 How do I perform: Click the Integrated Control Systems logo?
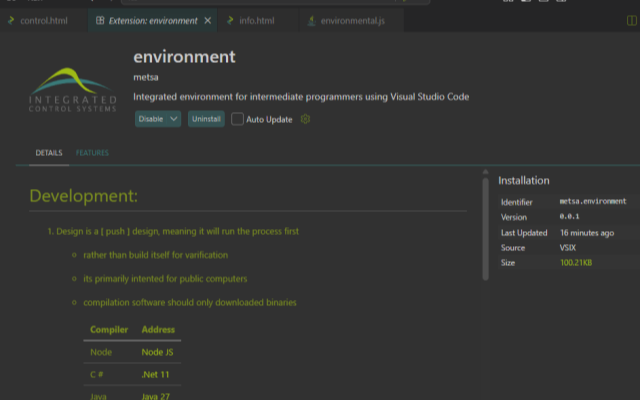(73, 89)
